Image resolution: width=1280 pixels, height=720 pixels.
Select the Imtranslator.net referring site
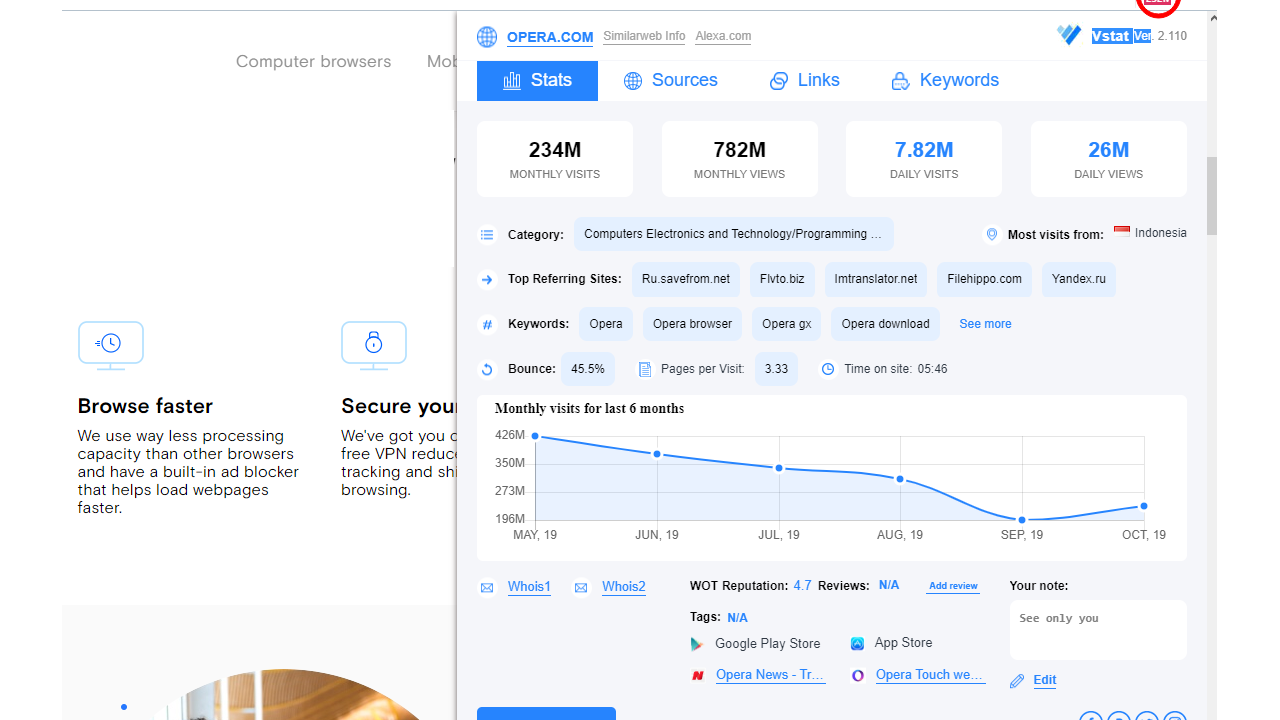tap(876, 279)
